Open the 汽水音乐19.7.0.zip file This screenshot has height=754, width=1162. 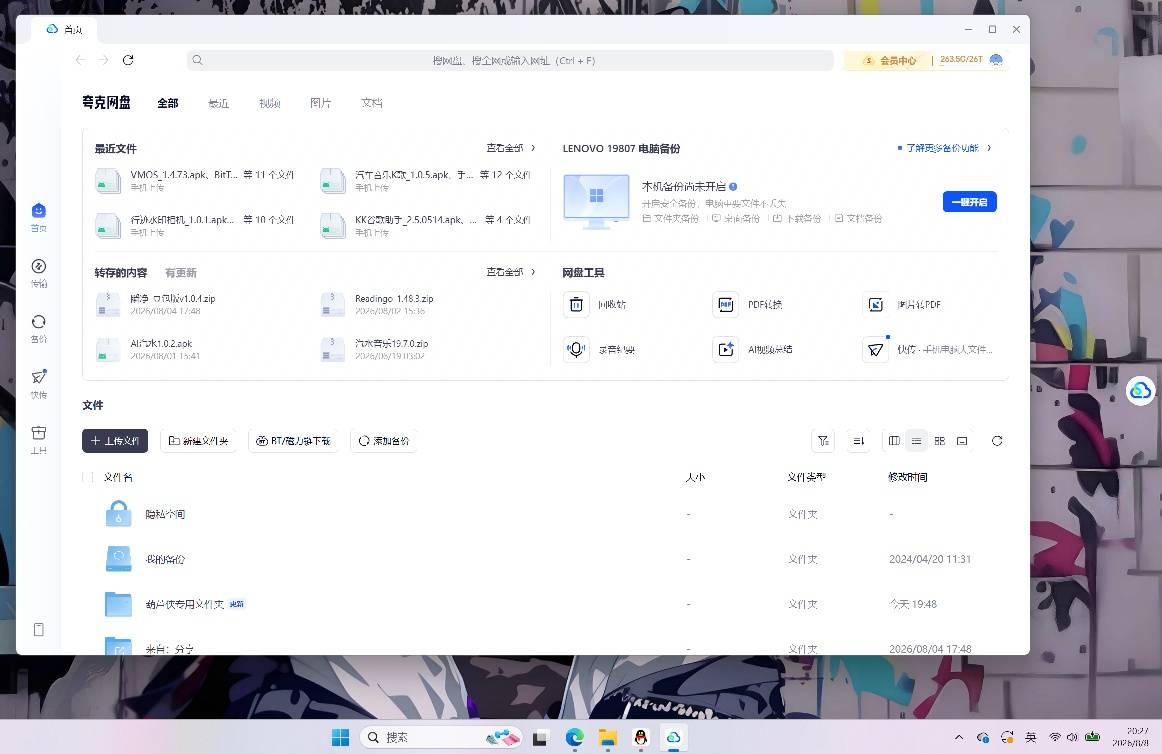click(x=375, y=349)
